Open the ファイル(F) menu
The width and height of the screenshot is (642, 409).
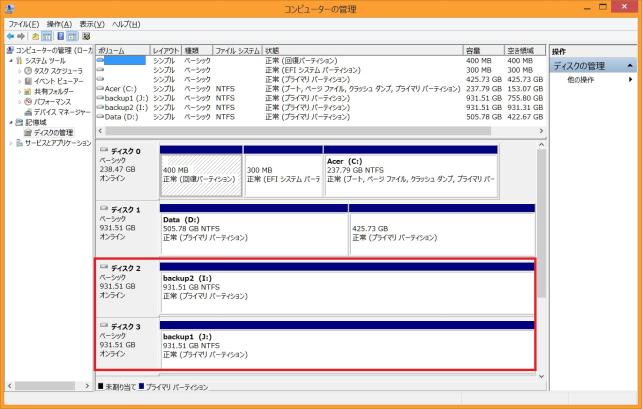pos(24,24)
